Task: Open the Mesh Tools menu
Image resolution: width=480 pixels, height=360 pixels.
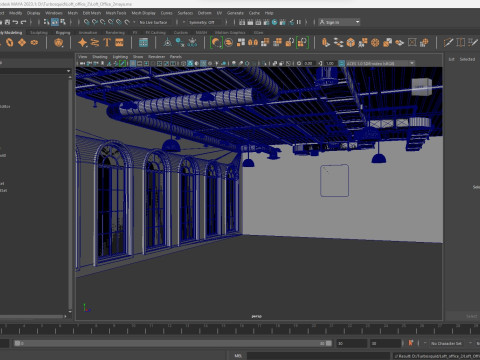Action: 116,13
